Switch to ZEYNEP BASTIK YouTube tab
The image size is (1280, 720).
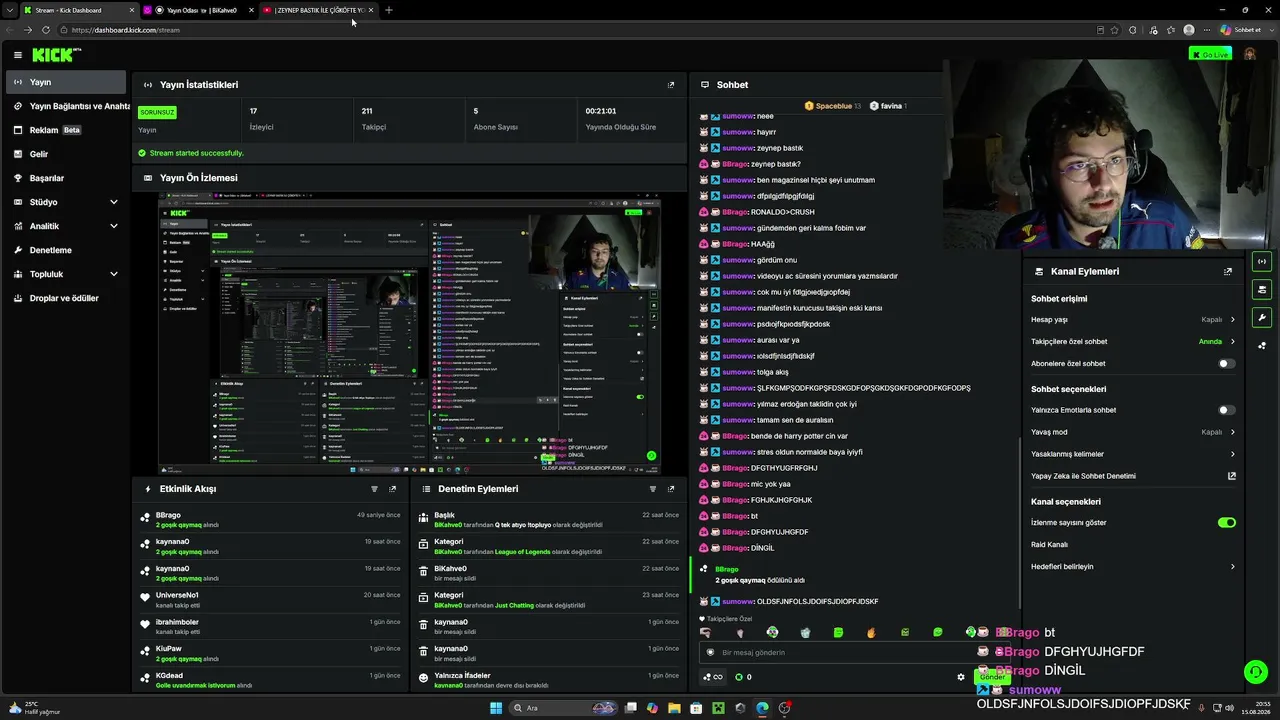click(318, 10)
